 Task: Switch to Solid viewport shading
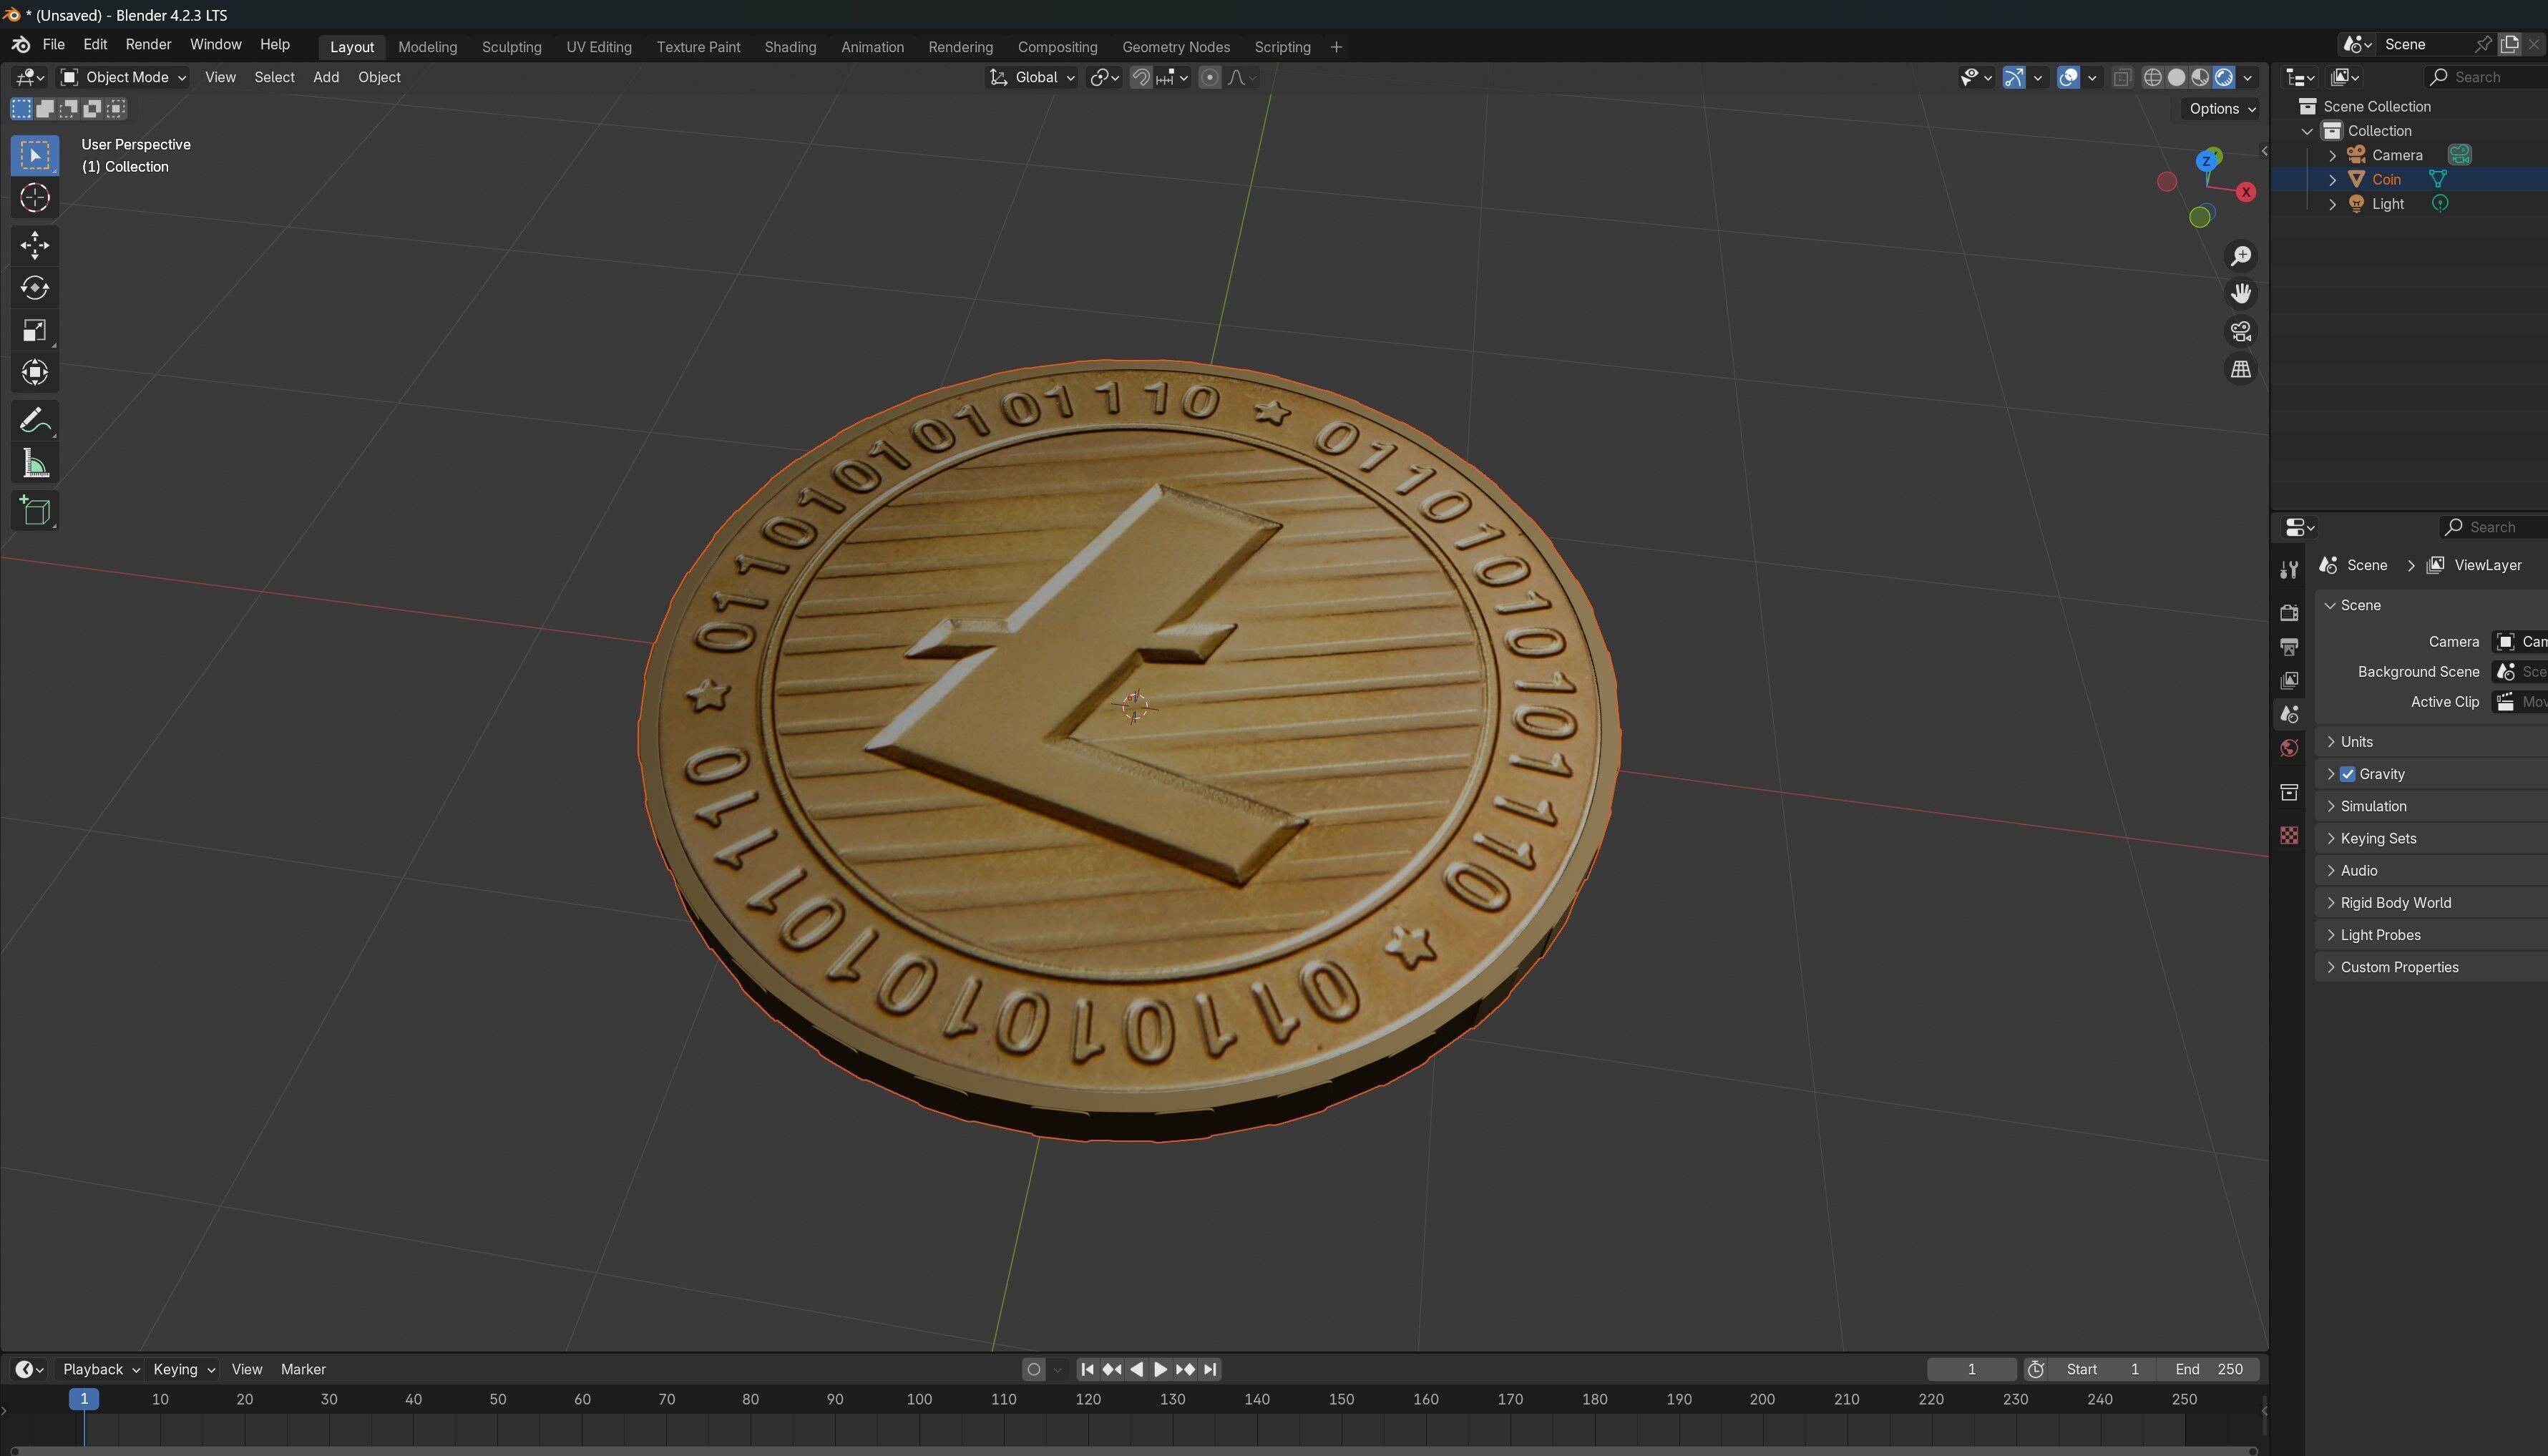point(2176,77)
